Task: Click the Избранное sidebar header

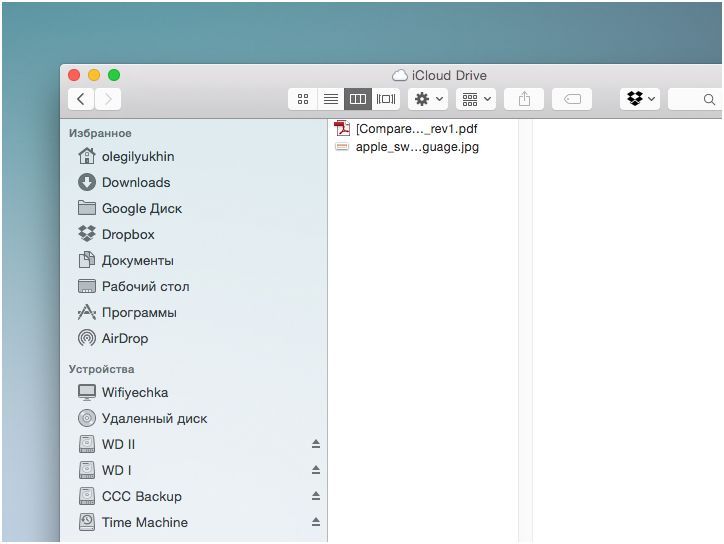Action: (100, 133)
